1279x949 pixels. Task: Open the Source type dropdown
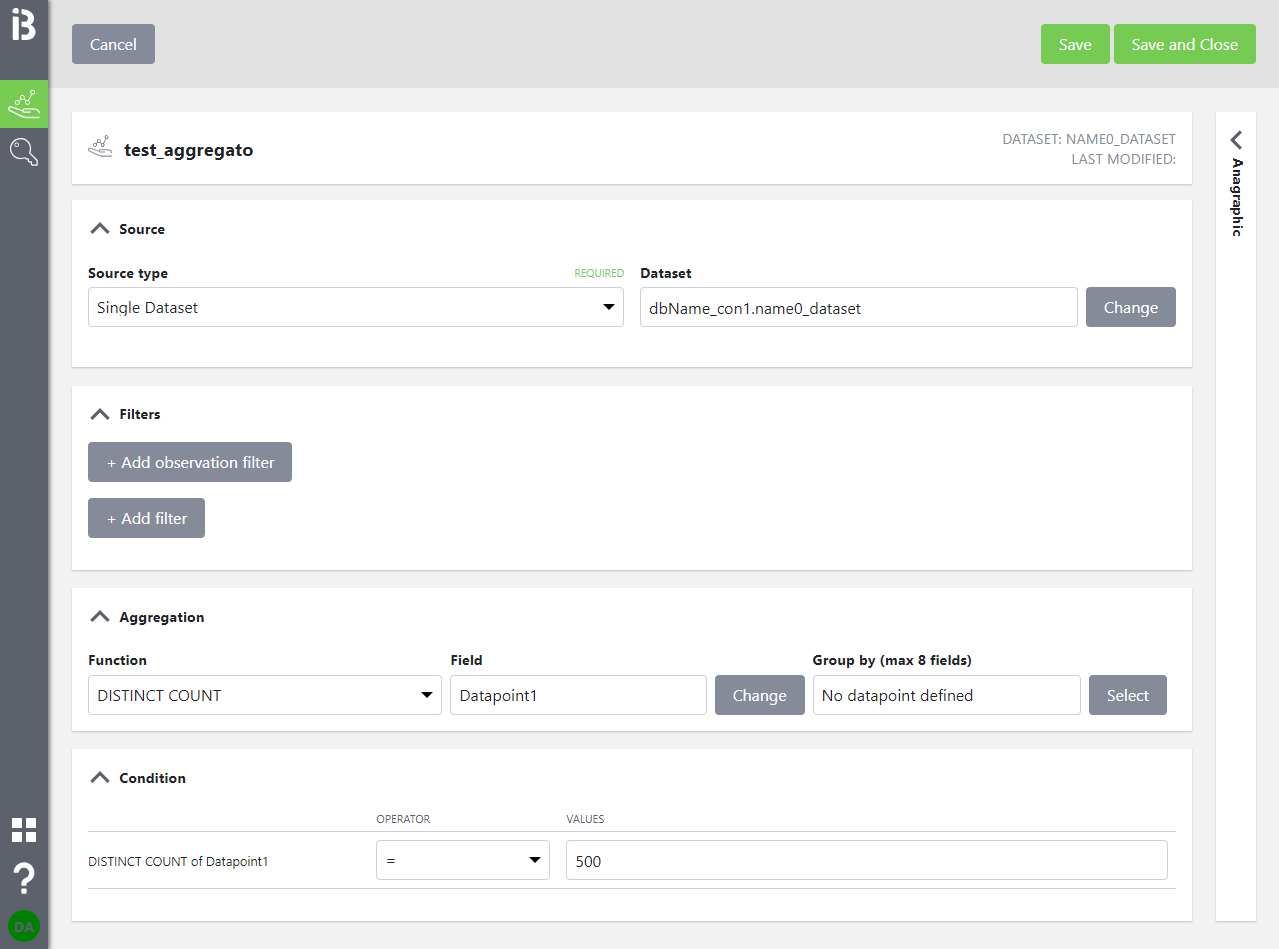click(355, 308)
